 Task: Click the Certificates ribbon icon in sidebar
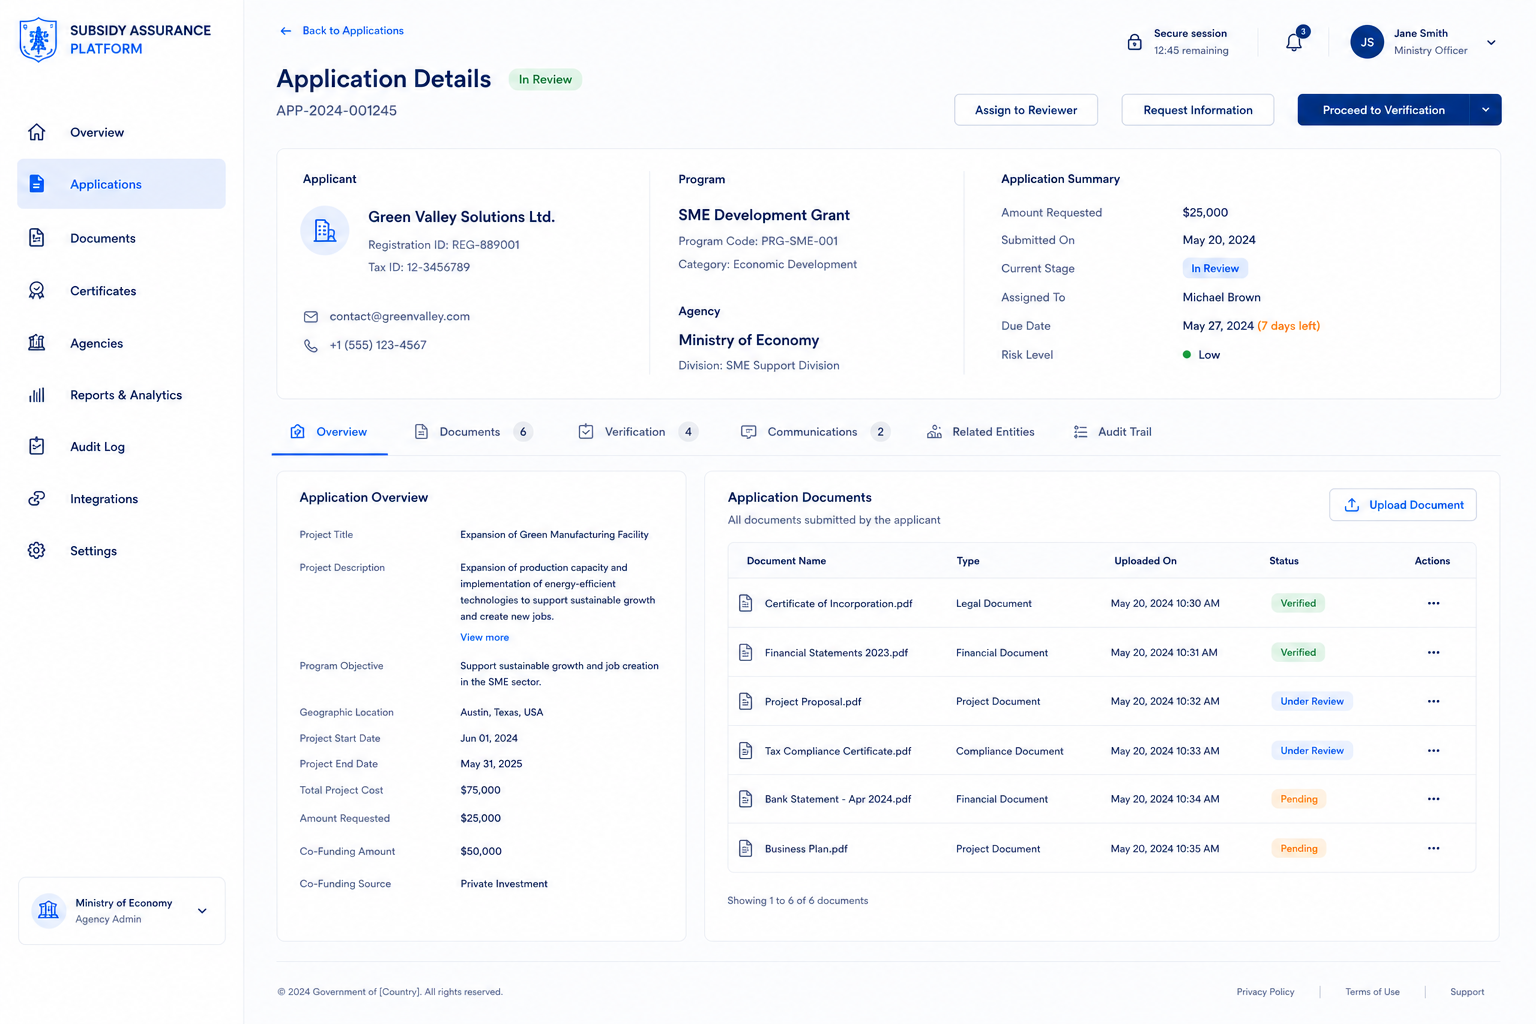[37, 291]
